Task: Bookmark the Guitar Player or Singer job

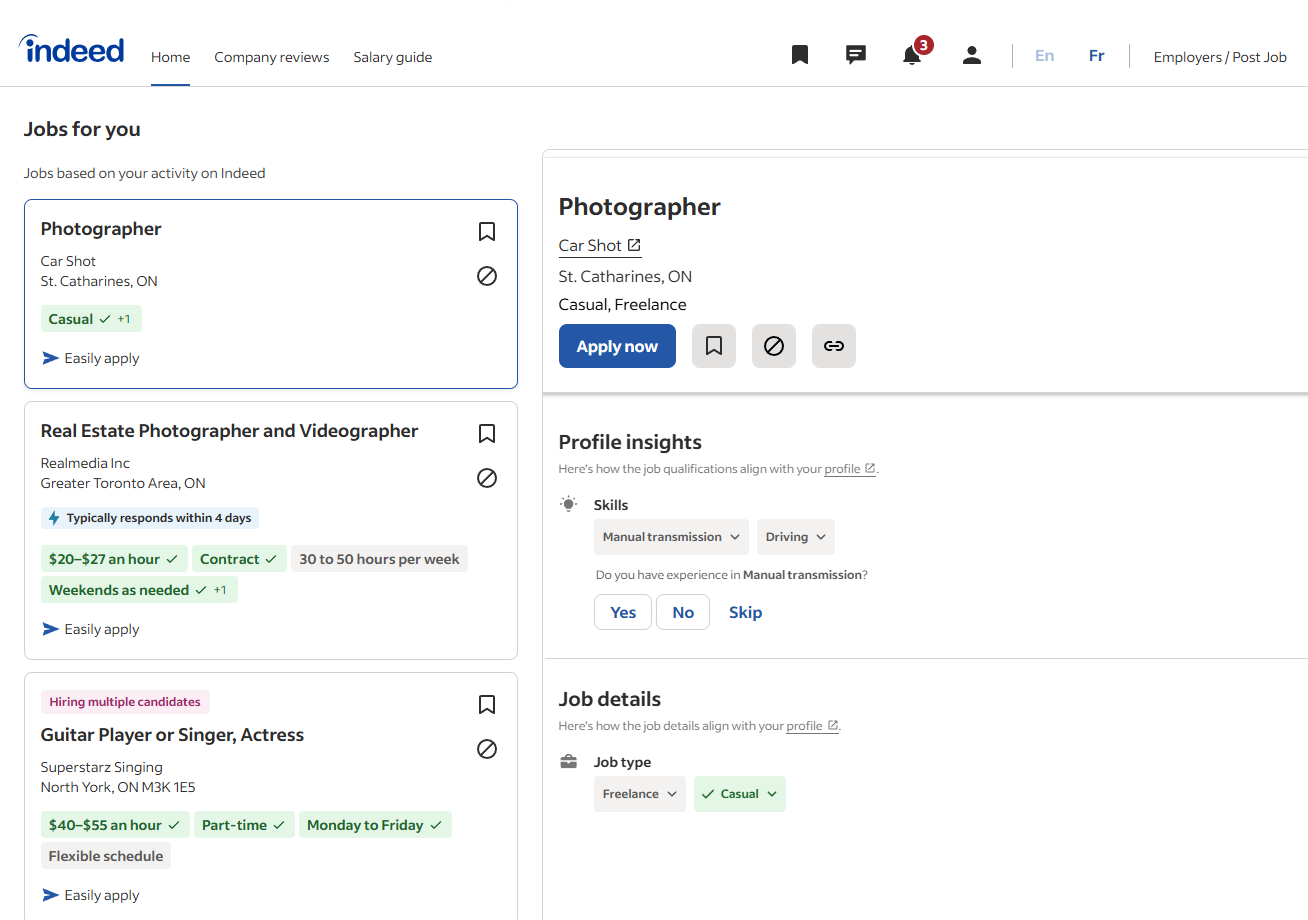Action: [487, 705]
